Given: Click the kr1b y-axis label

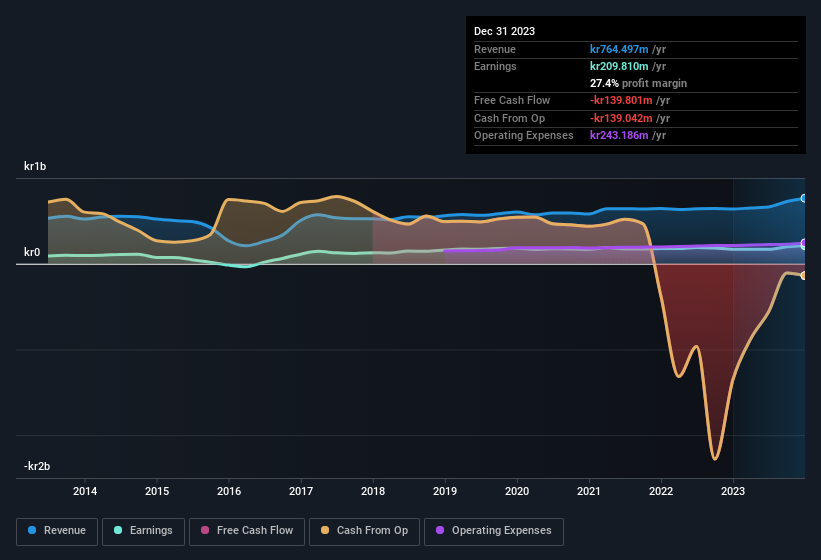Looking at the screenshot, I should (37, 166).
